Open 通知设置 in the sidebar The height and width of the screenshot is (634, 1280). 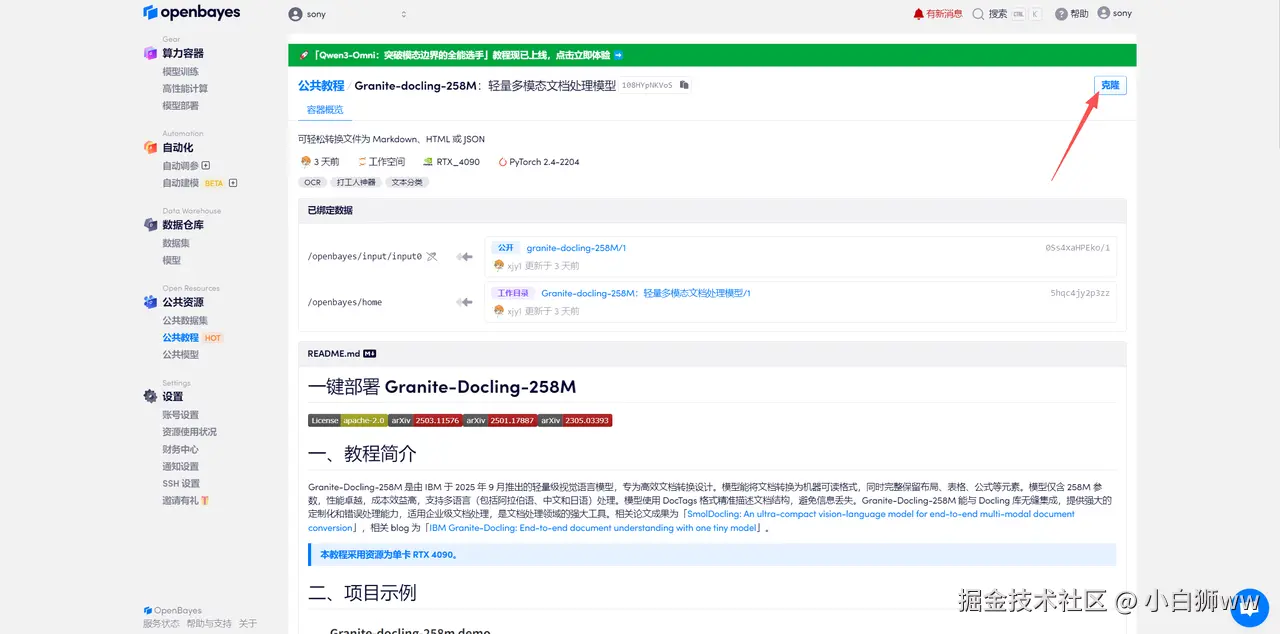point(180,466)
